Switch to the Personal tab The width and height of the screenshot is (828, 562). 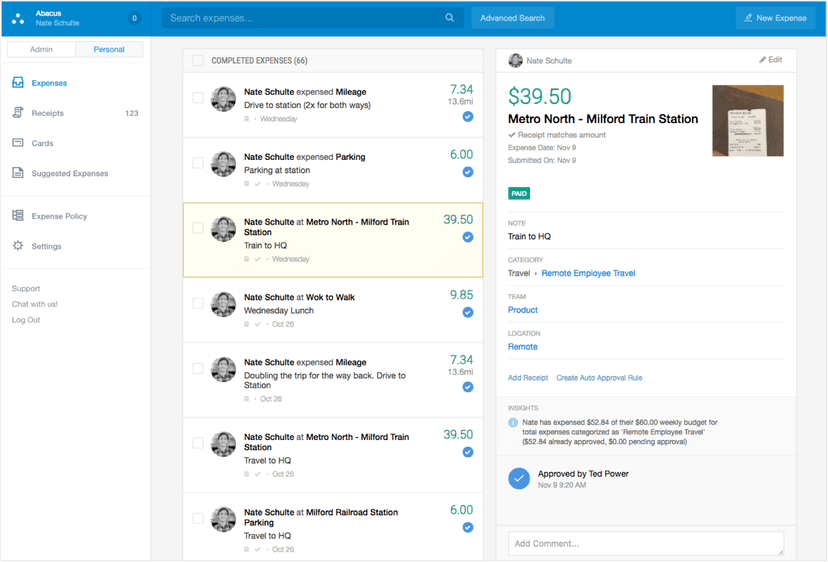109,49
